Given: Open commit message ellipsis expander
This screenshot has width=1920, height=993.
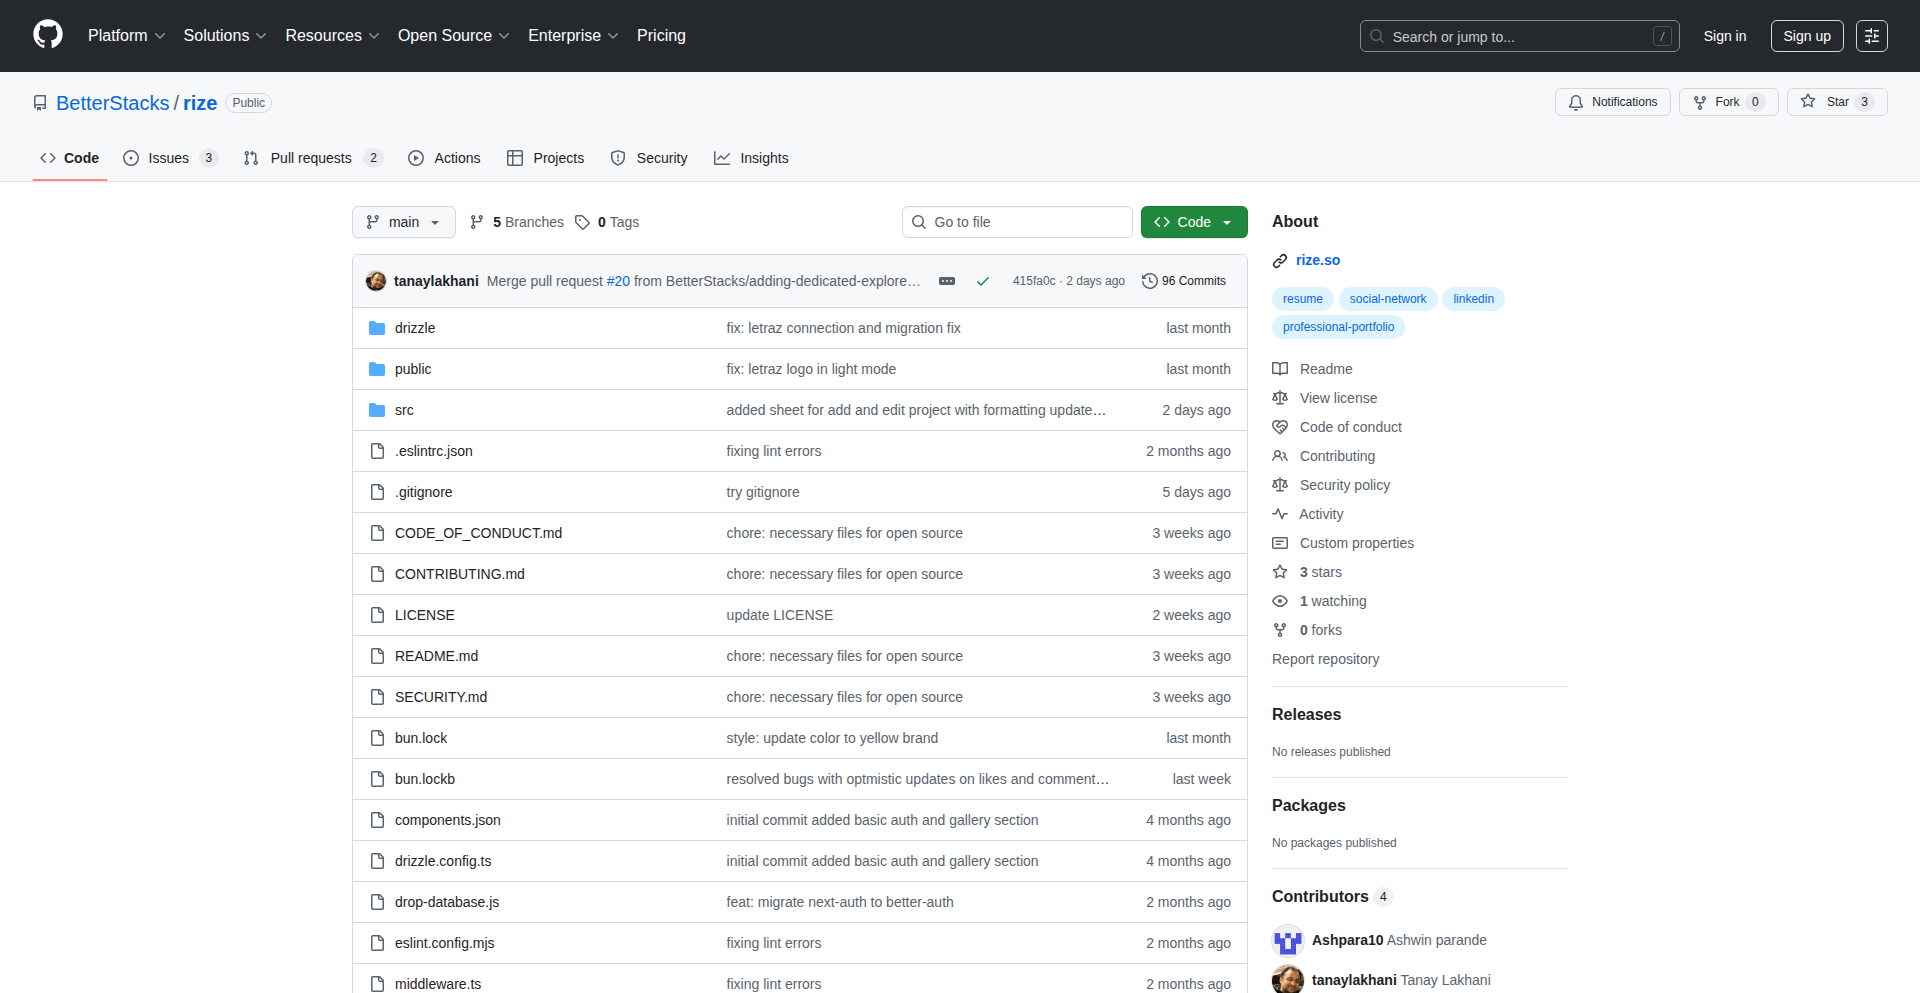Looking at the screenshot, I should click(946, 281).
